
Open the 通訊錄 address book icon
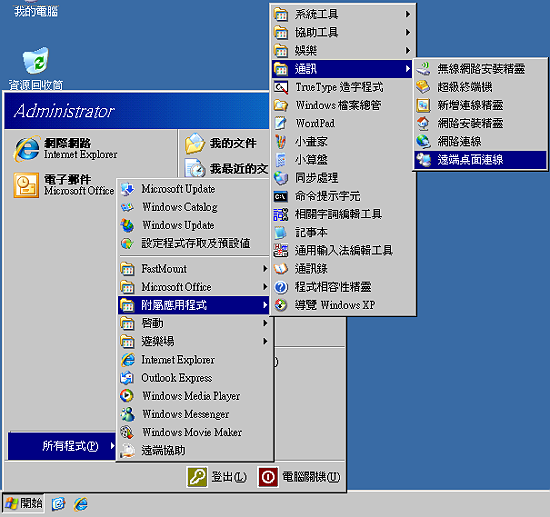pos(281,269)
